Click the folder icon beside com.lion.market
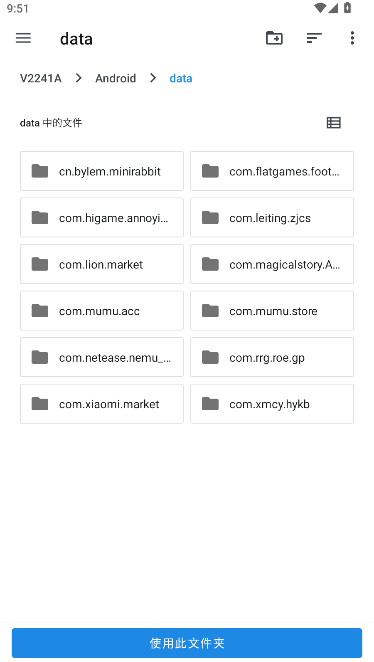Viewport: 374px width, 662px height. click(40, 264)
